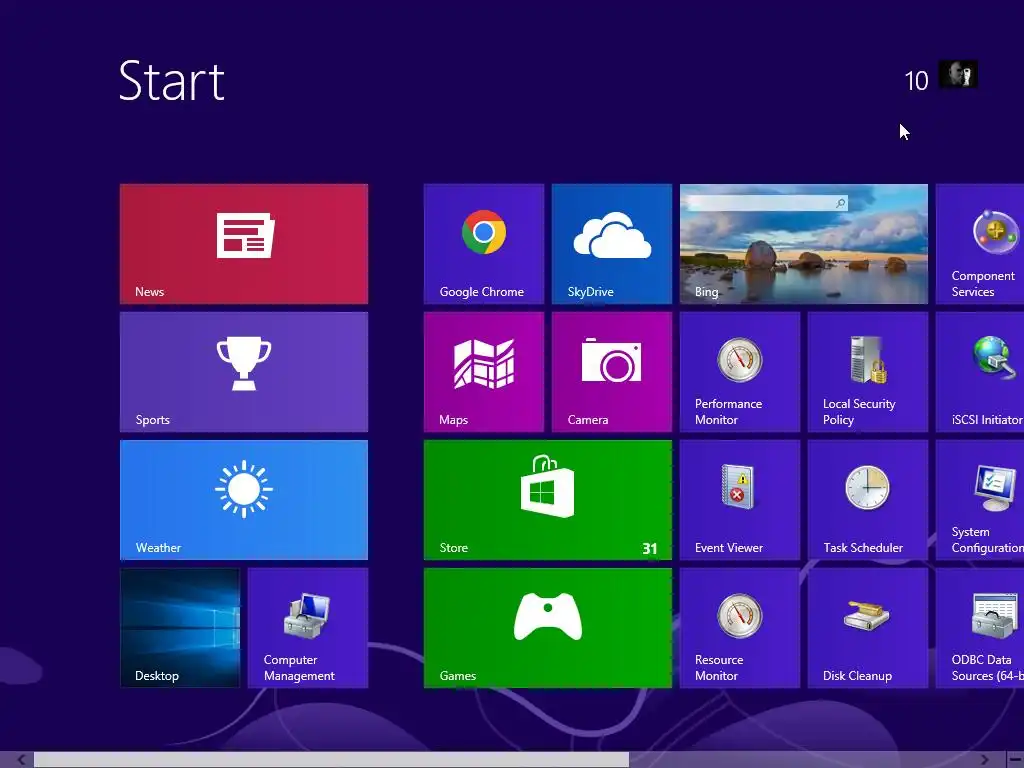Open the Weather tile

pyautogui.click(x=244, y=500)
